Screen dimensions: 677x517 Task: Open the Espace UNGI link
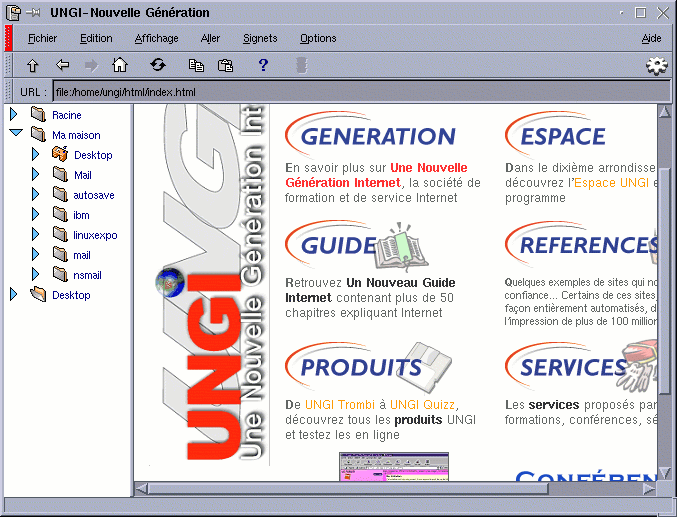tap(611, 183)
